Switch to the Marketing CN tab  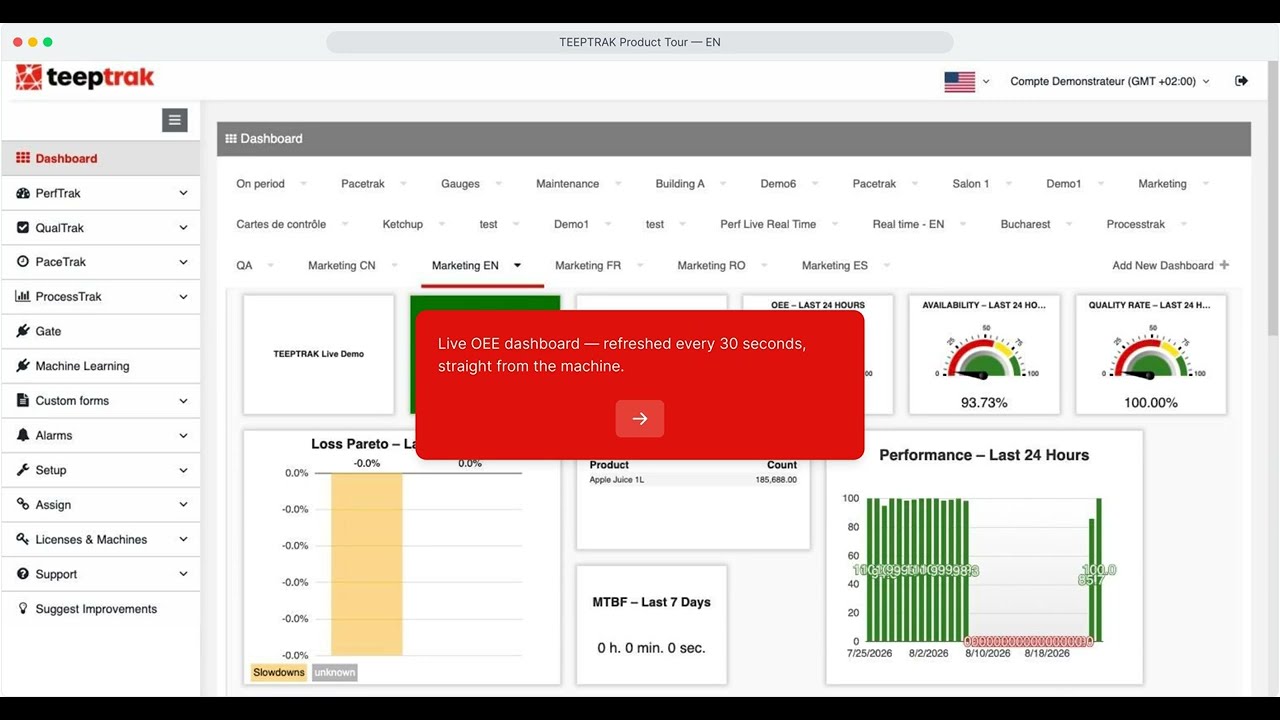342,265
